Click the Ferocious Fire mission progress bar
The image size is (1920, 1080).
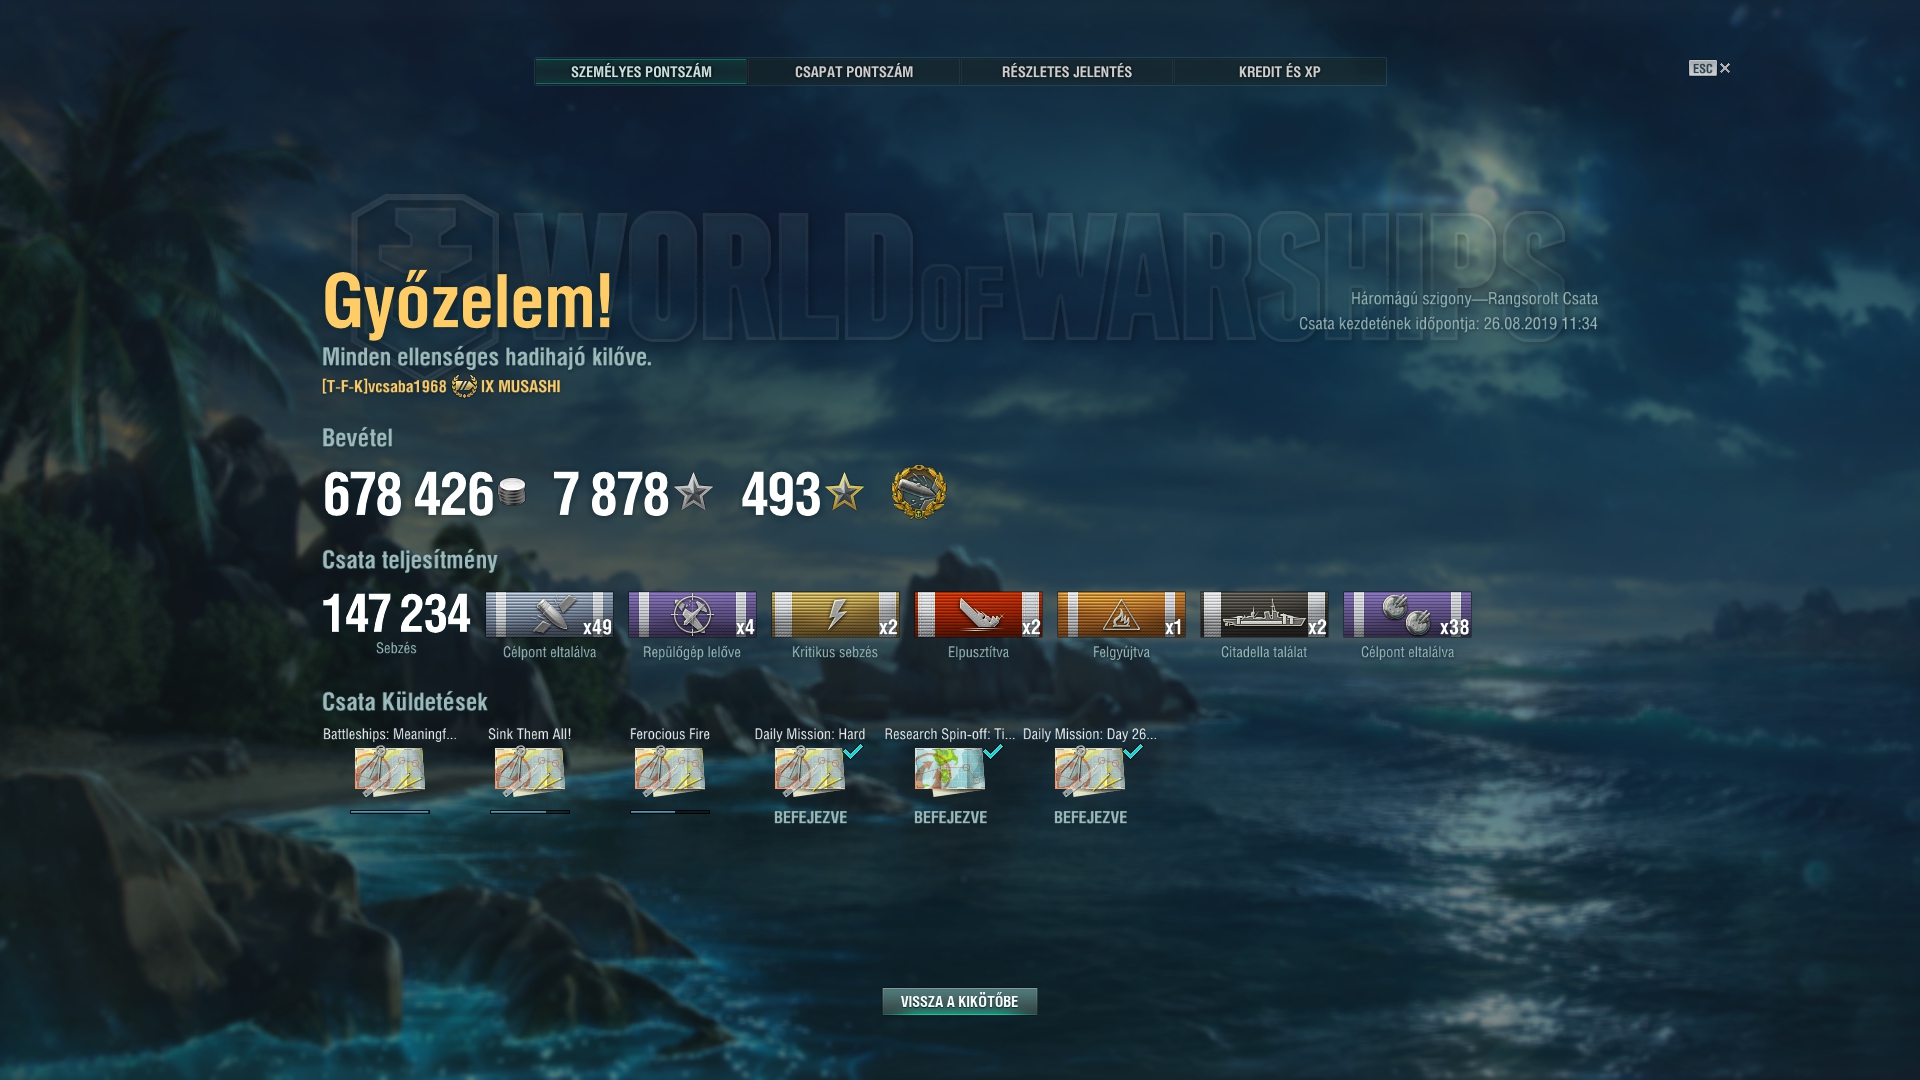pos(670,812)
